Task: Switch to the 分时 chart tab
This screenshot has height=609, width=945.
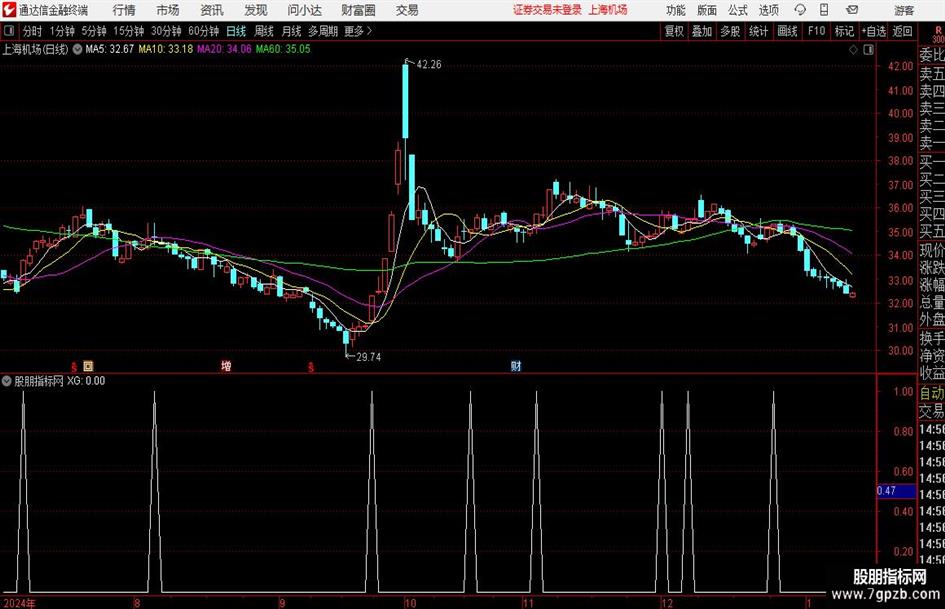Action: point(33,31)
